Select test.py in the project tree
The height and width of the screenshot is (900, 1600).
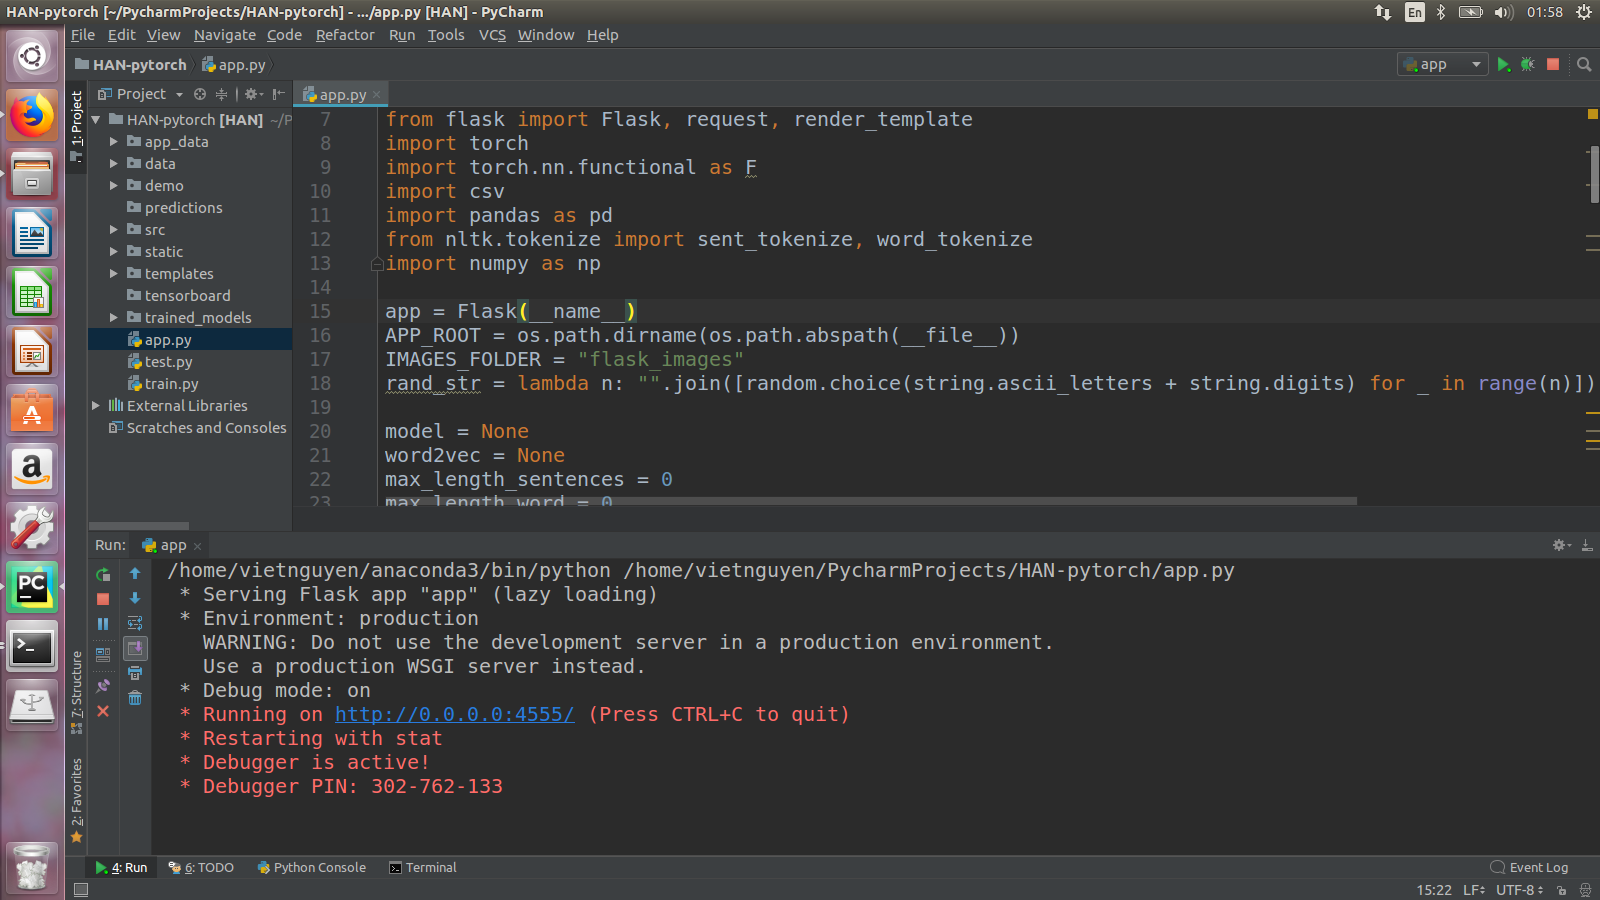tap(168, 362)
